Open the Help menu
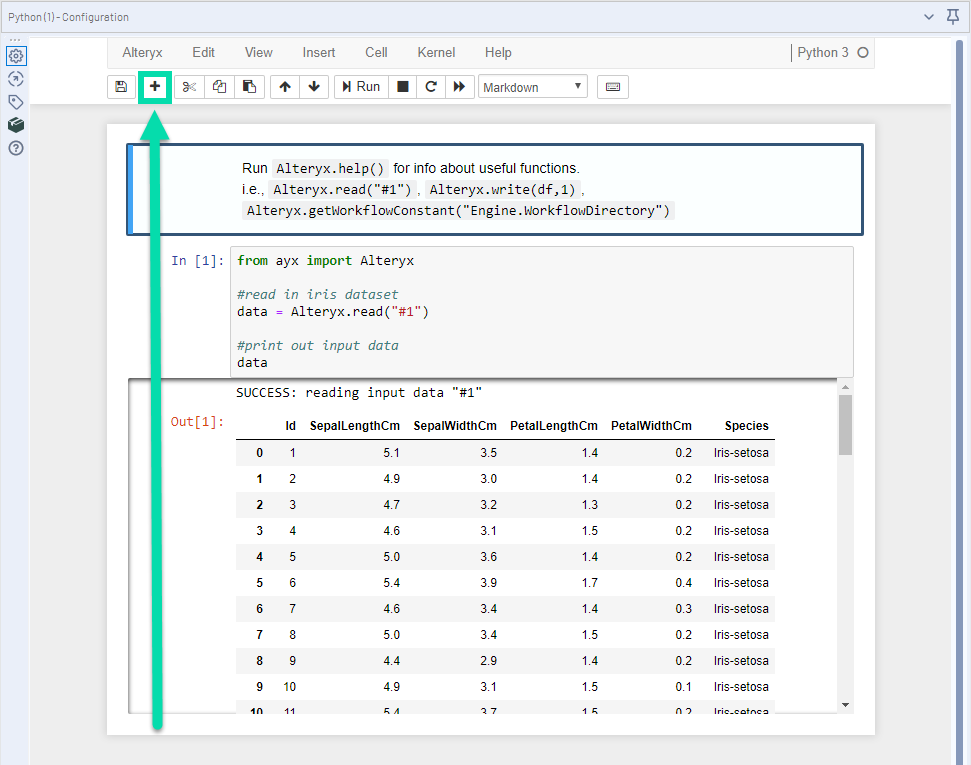The height and width of the screenshot is (765, 971). tap(498, 53)
